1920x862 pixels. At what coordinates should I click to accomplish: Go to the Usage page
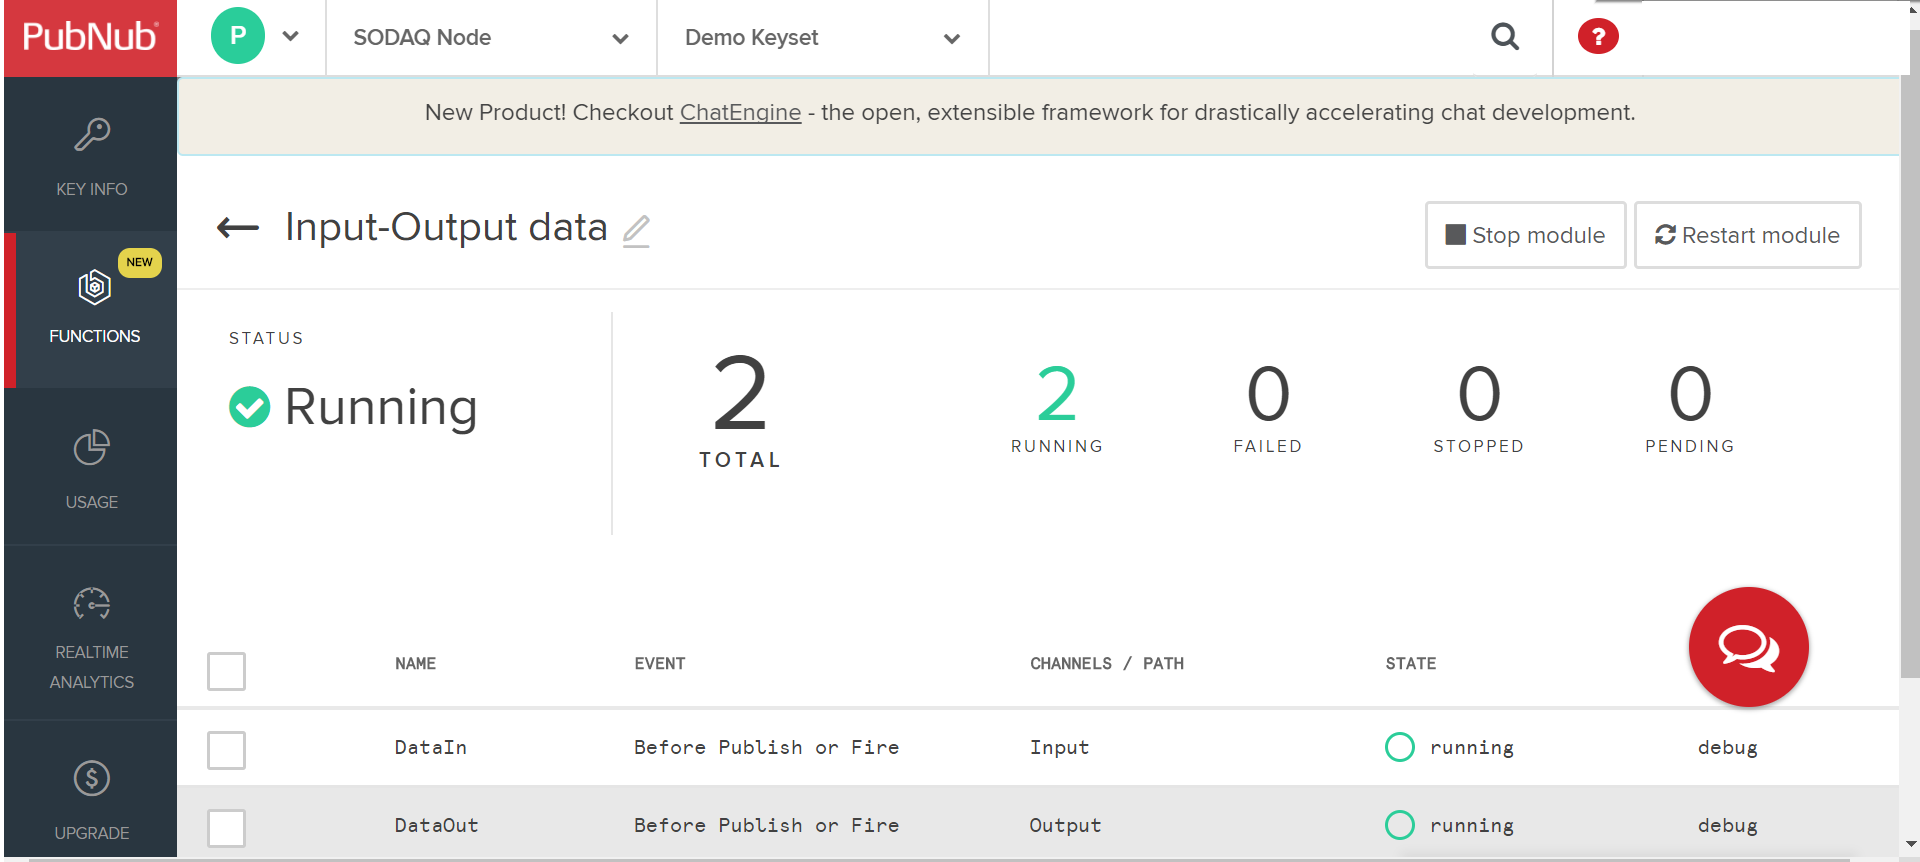pos(91,468)
